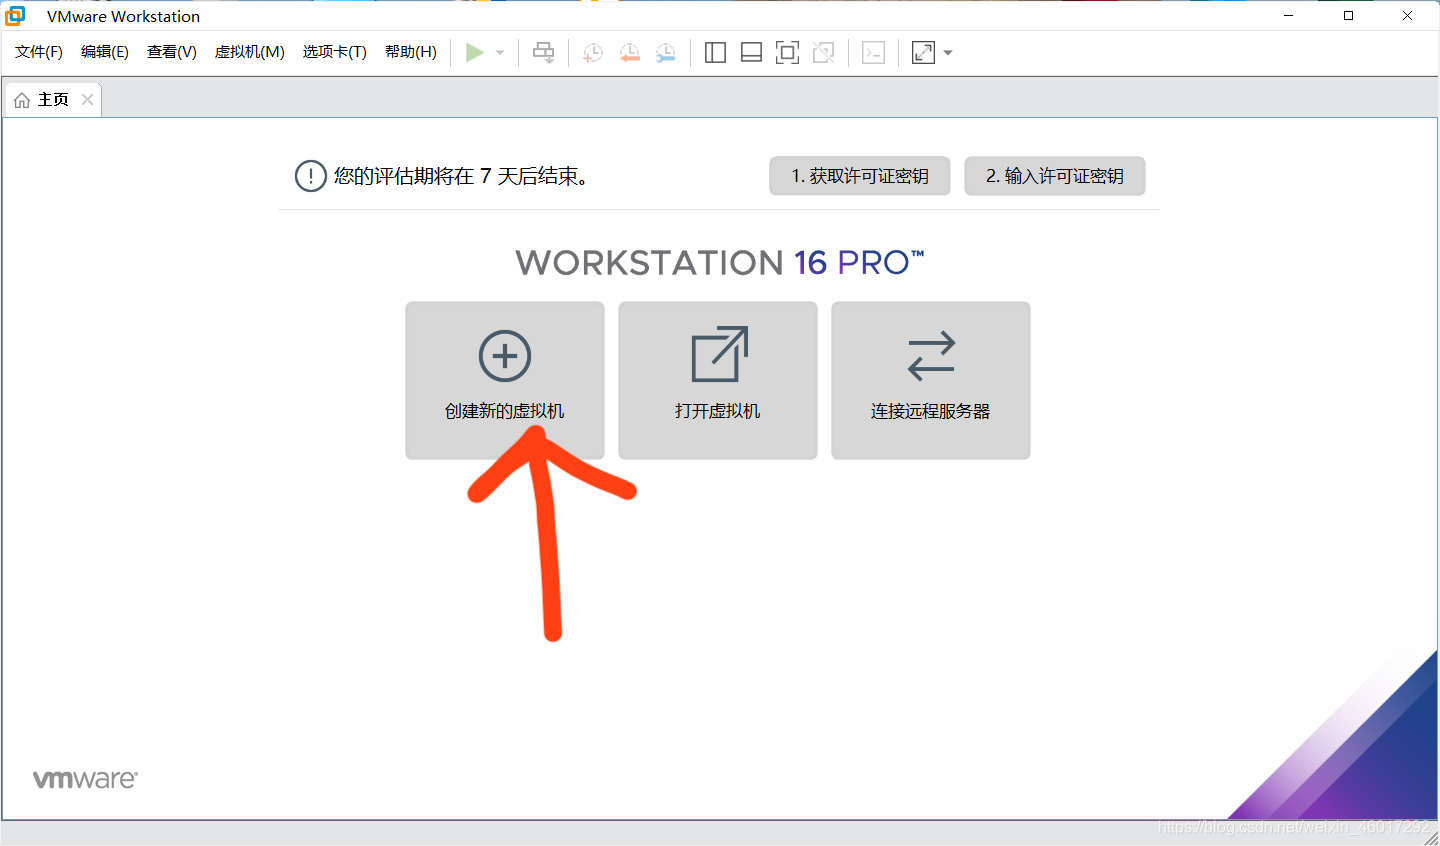Close the 主页 tab with its X
The height and width of the screenshot is (846, 1440).
(x=87, y=100)
